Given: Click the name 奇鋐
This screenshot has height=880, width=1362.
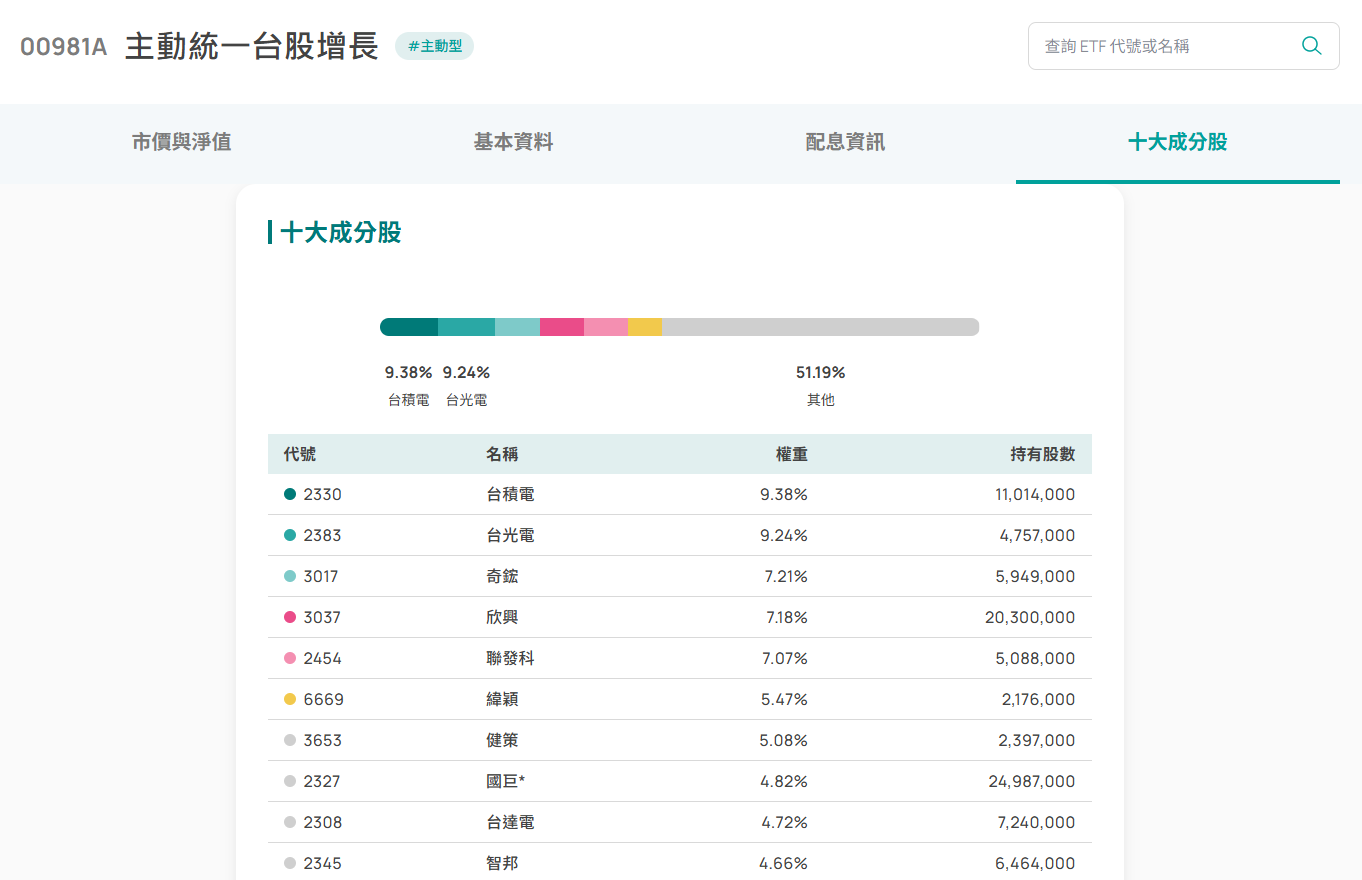Looking at the screenshot, I should pos(502,576).
